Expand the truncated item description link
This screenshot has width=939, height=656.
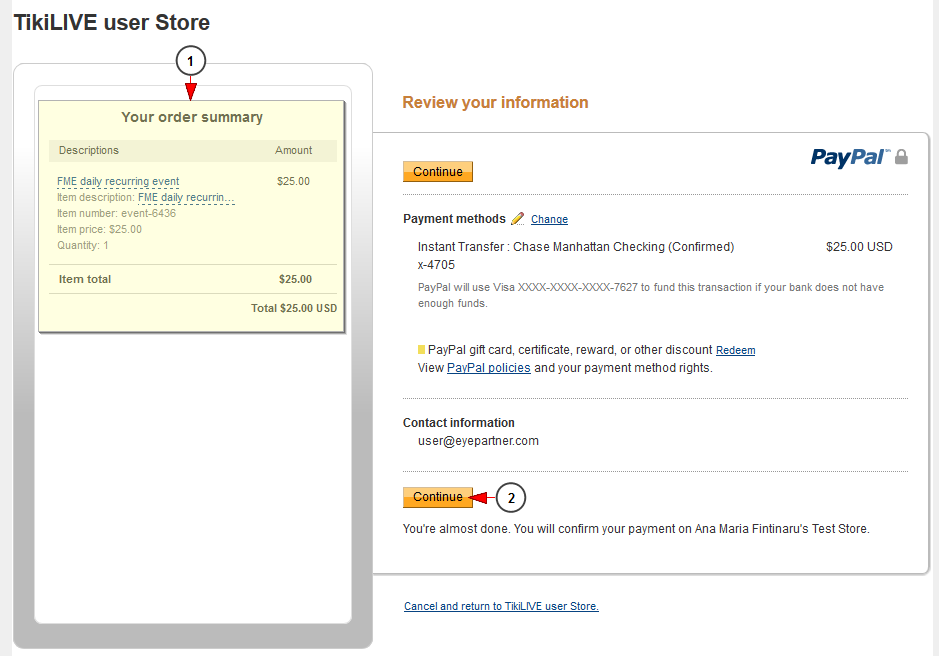point(186,197)
